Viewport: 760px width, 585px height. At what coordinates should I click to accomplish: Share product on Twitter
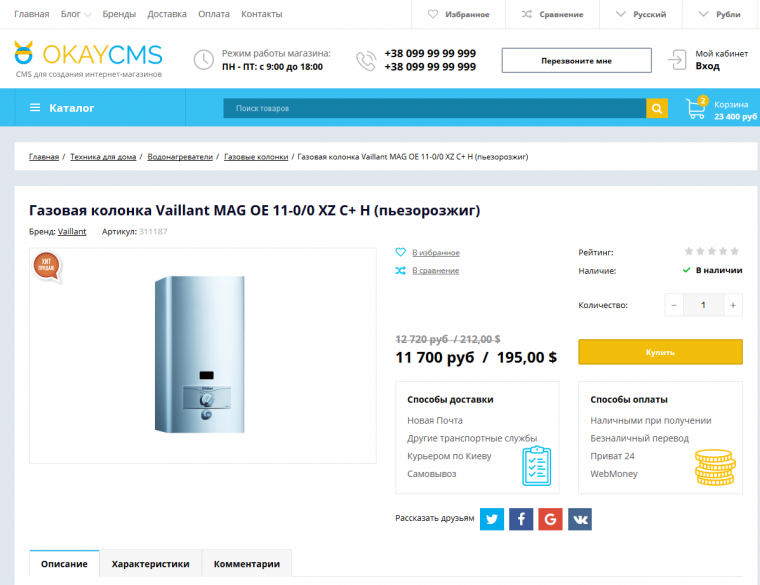[492, 519]
